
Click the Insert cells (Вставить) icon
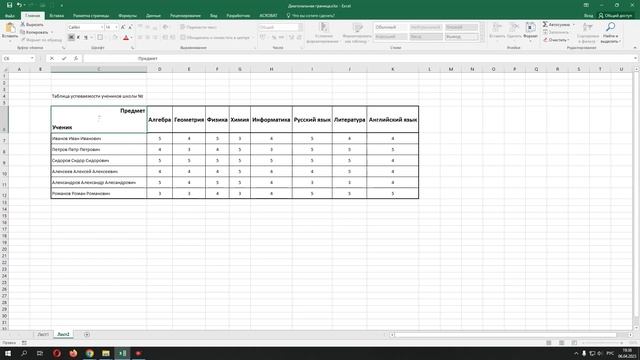[497, 27]
